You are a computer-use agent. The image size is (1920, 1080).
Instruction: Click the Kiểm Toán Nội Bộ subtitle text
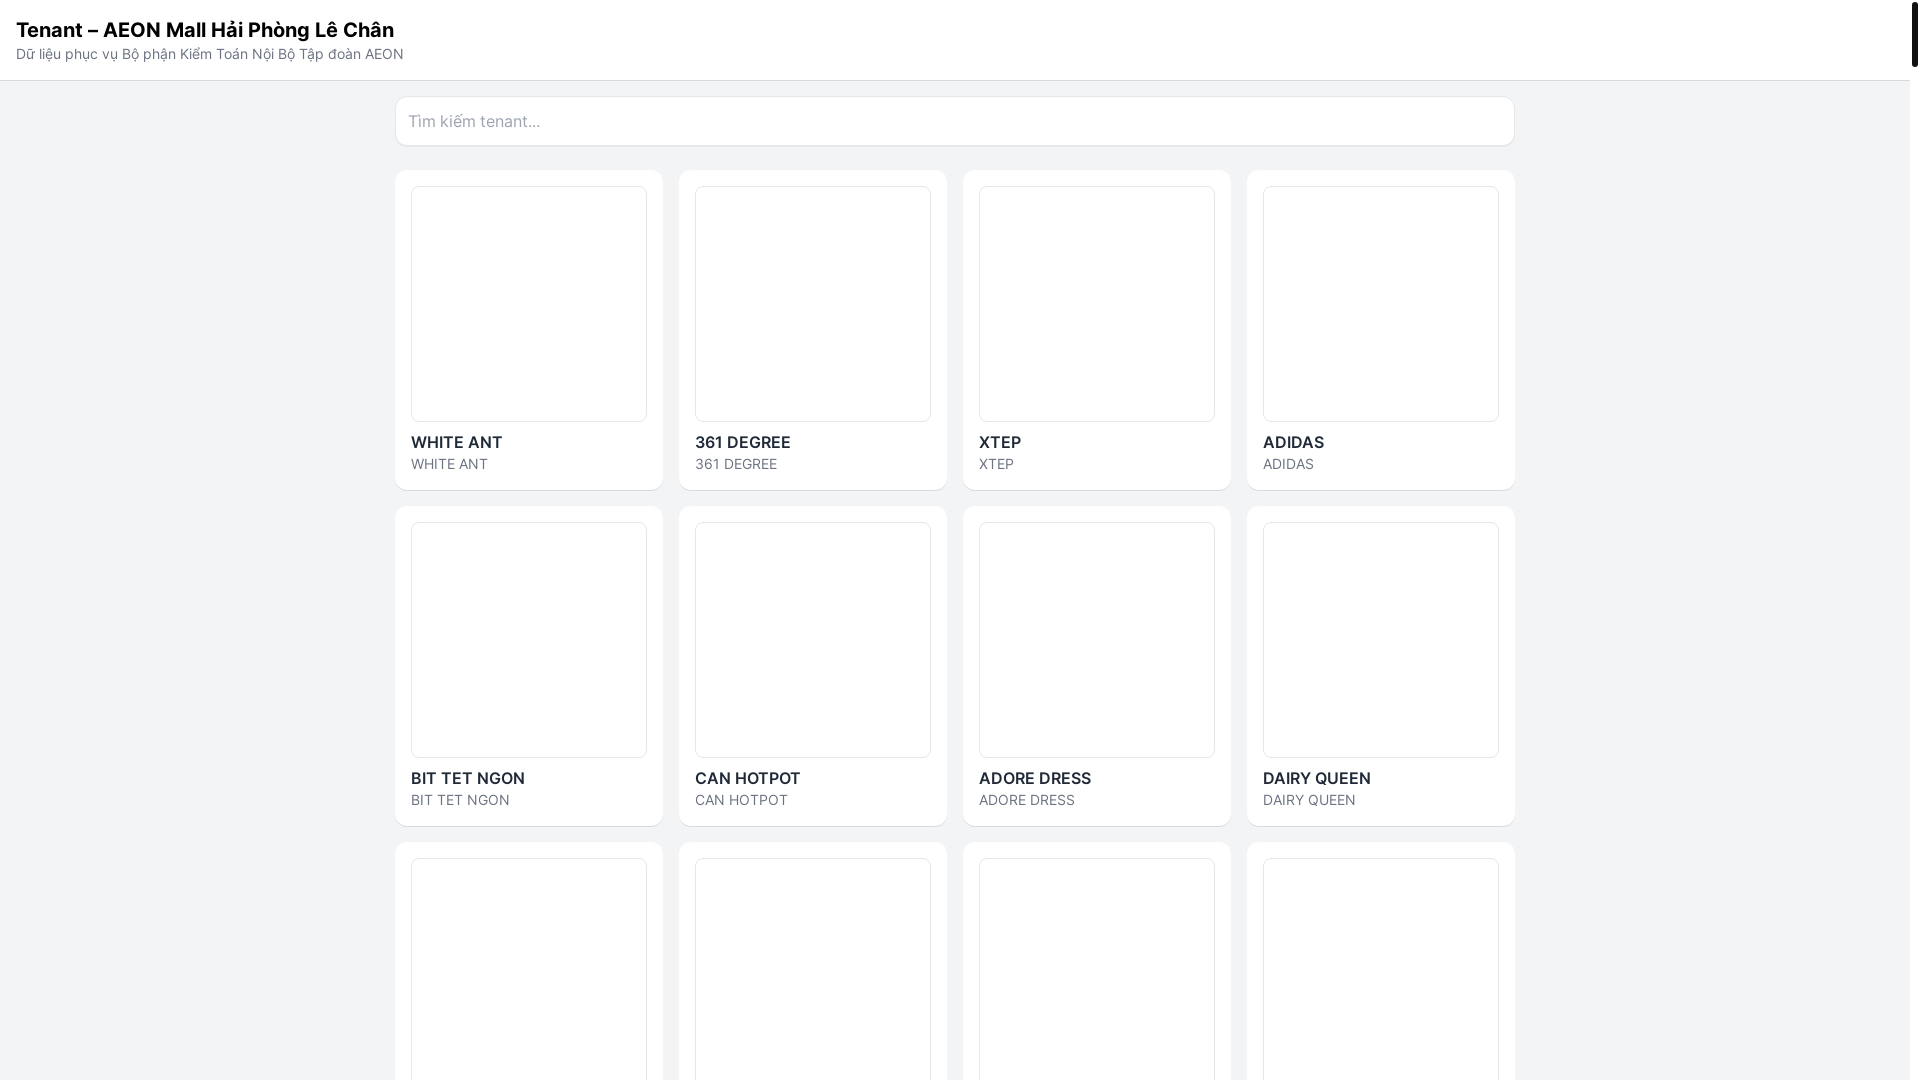[209, 54]
